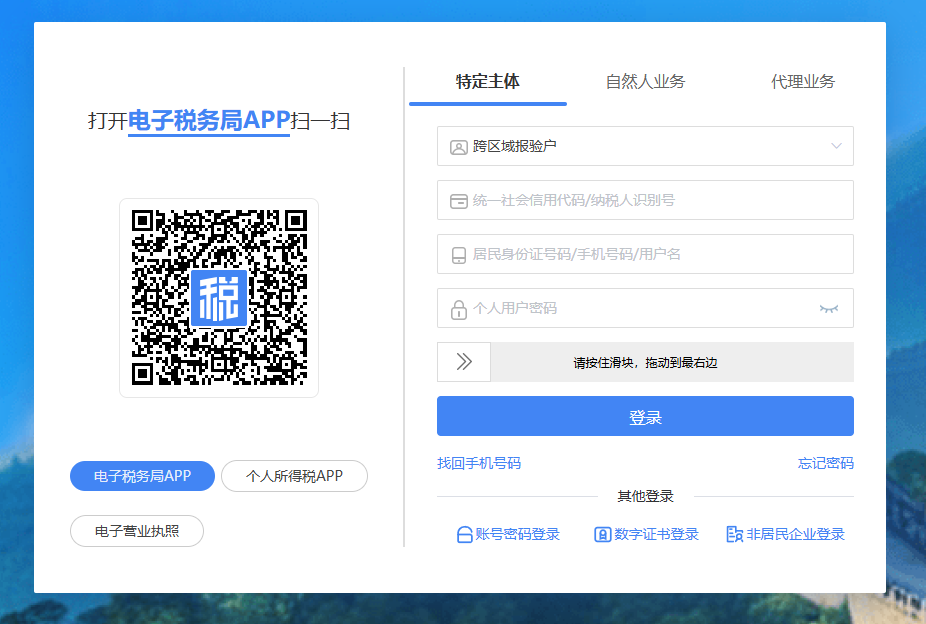This screenshot has height=624, width=926.
Task: Select the 电子税务局APP scan option
Action: click(142, 477)
